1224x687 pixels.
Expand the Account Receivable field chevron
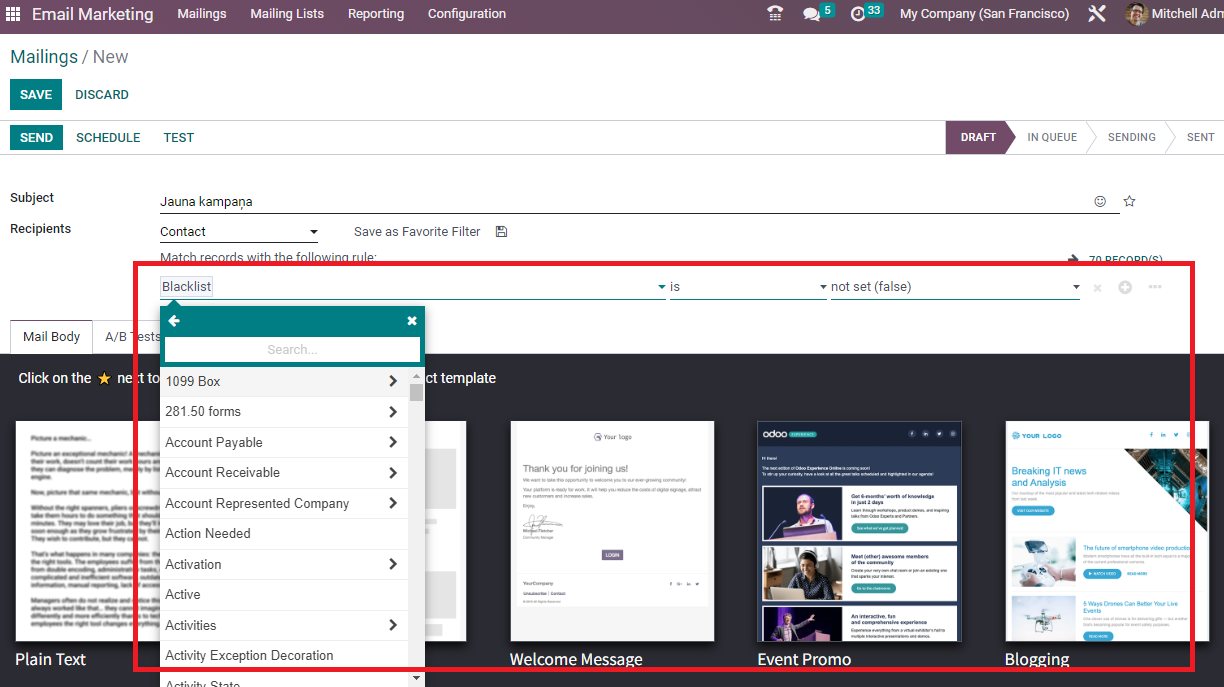click(x=392, y=472)
